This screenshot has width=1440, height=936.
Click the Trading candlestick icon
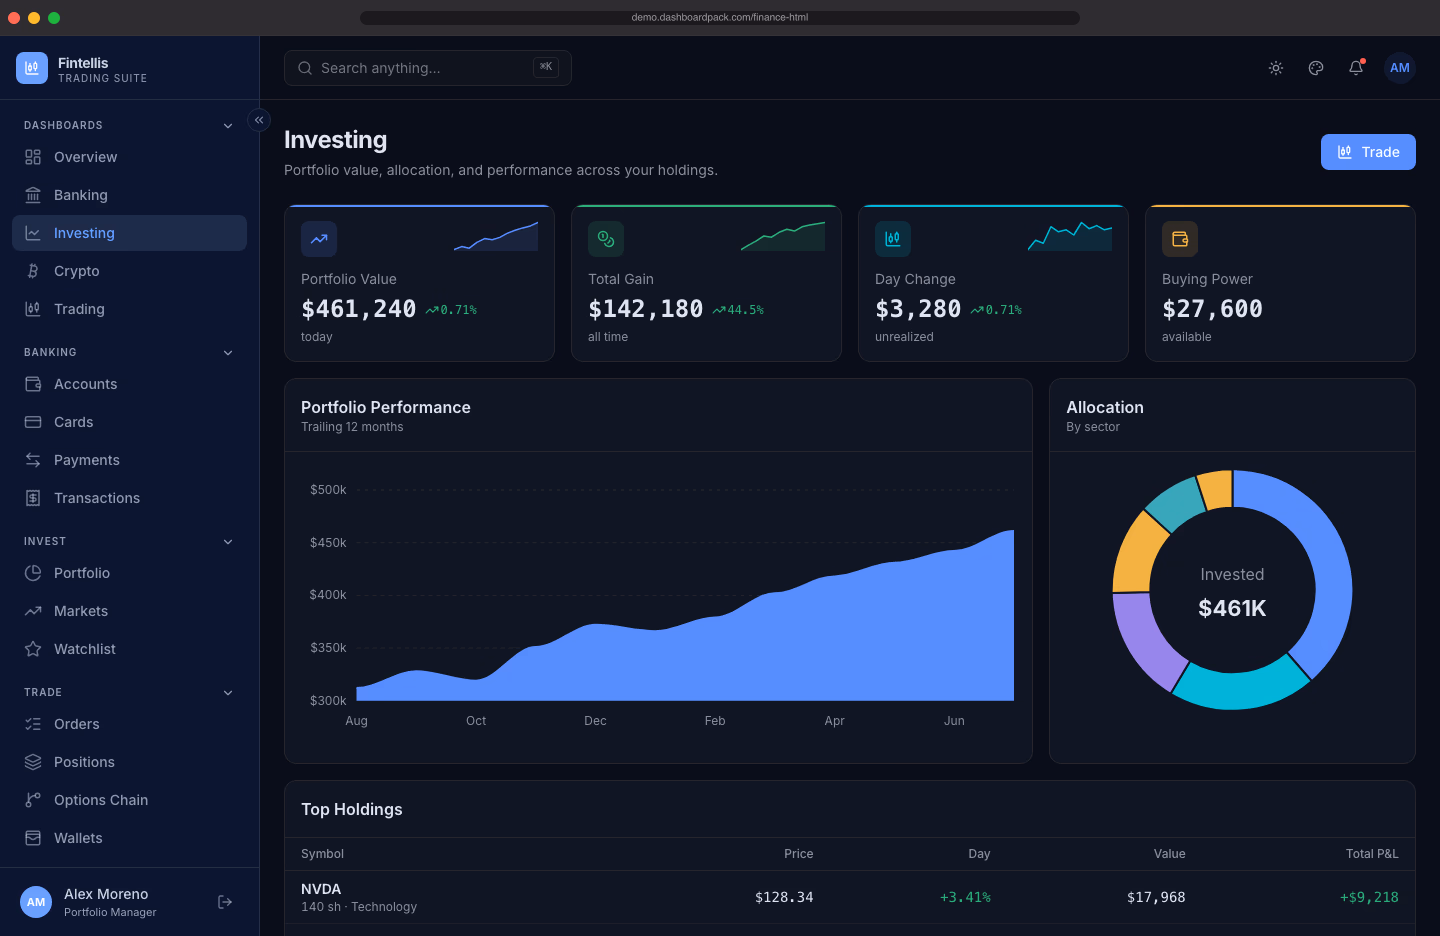click(33, 309)
